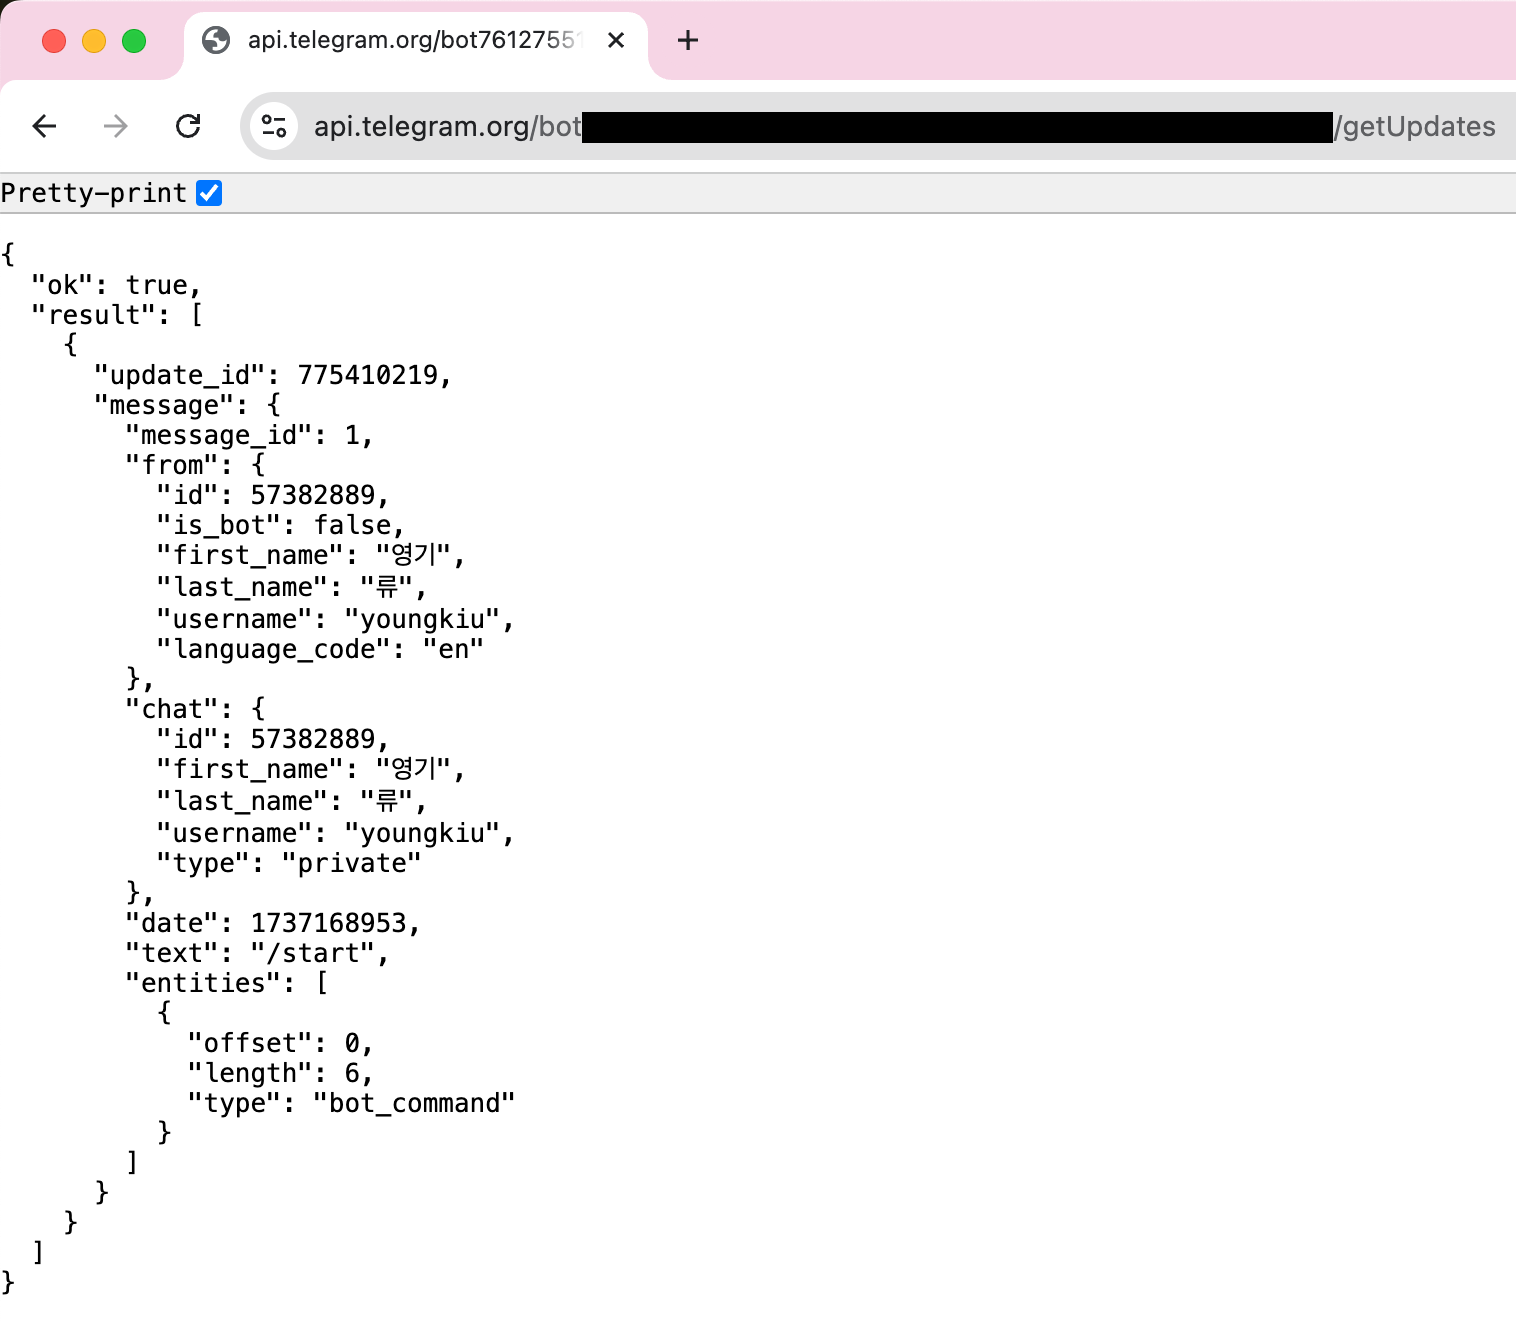
Task: Click the date value 1737168953
Action: [x=329, y=923]
